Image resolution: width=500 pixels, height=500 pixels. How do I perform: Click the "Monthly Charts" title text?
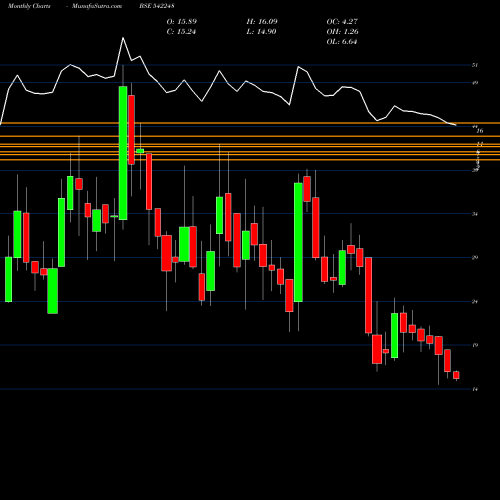(29, 6)
